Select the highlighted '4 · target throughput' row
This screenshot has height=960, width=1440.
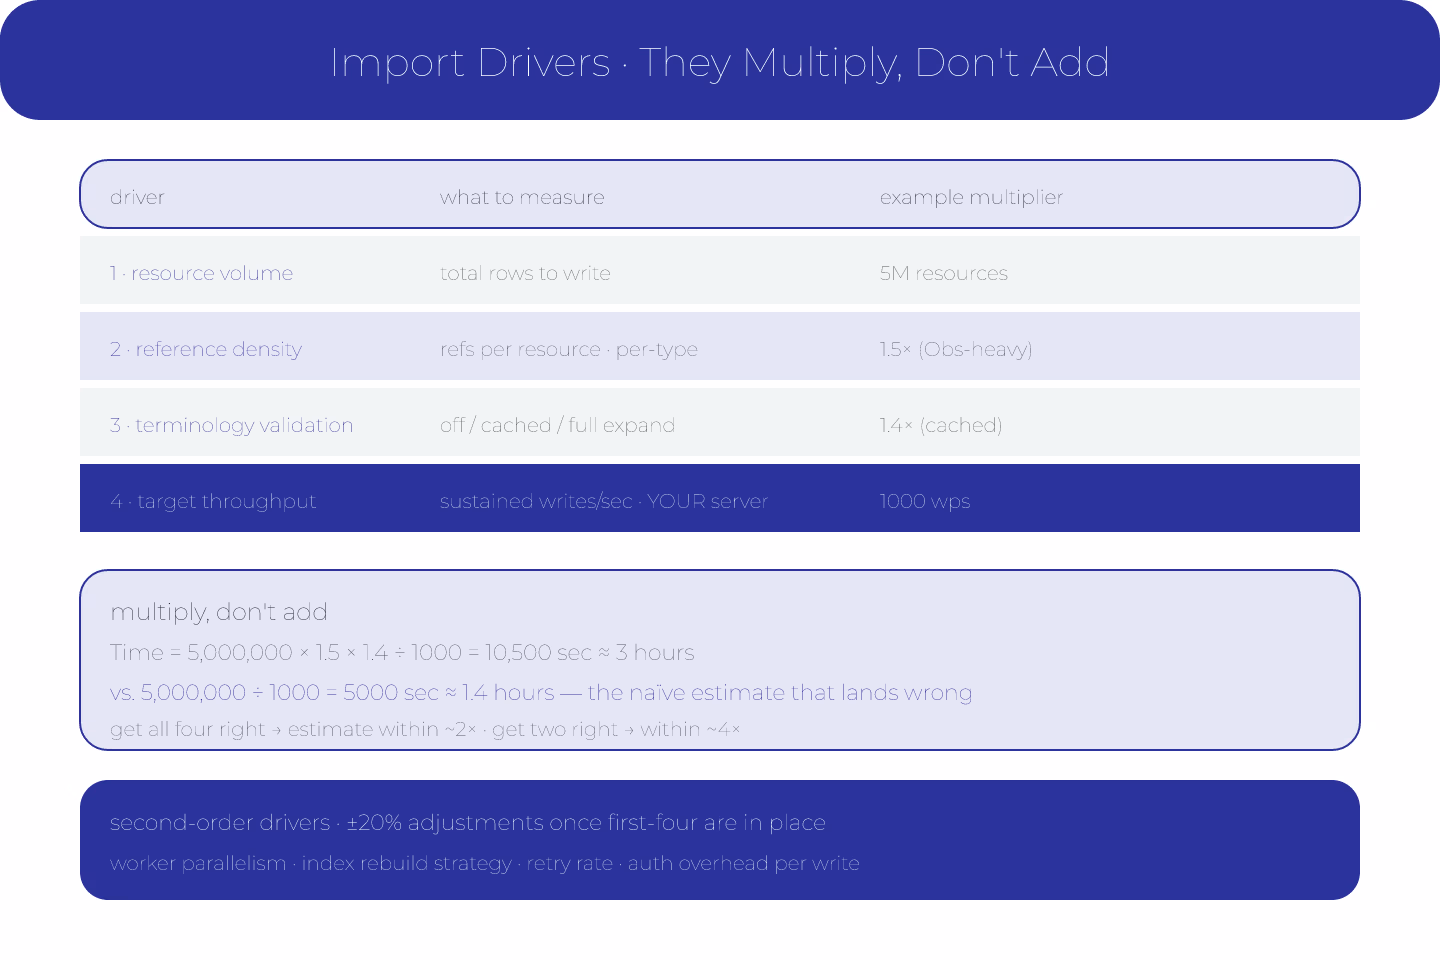(x=720, y=498)
